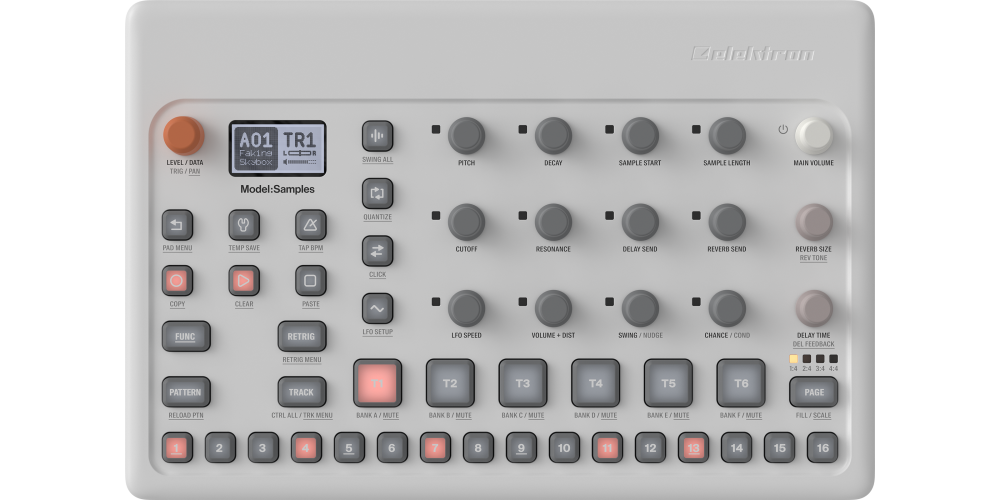Screen dimensions: 1000x500
Task: Hit the red Record button
Action: click(177, 281)
